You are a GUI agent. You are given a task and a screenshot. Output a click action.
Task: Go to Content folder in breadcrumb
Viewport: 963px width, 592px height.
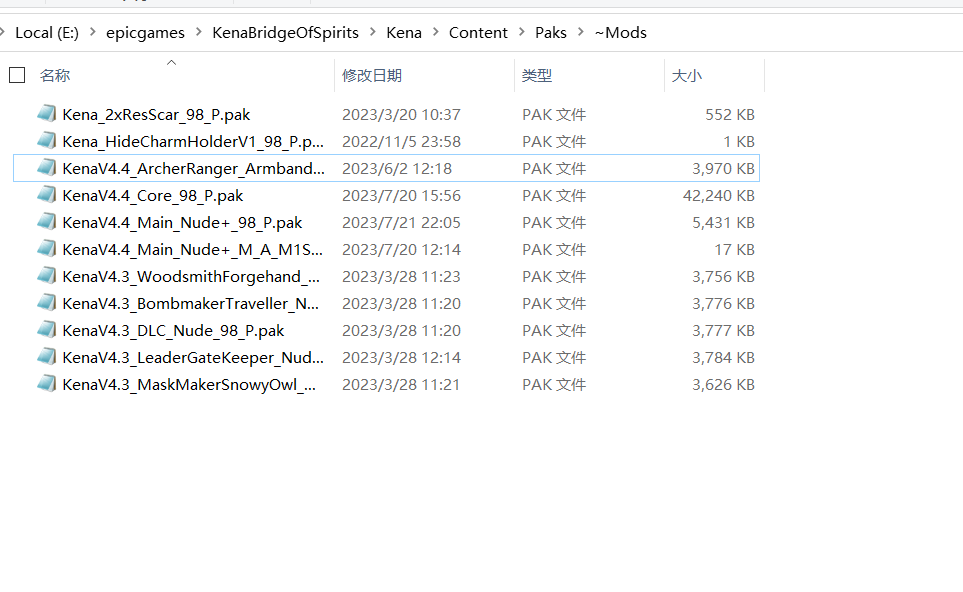tap(478, 33)
